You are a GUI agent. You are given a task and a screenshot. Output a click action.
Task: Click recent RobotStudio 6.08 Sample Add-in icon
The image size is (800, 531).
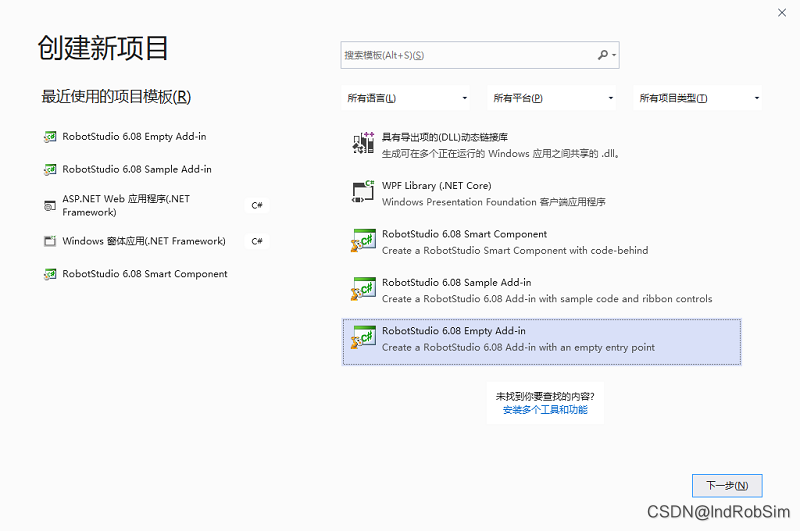pos(49,169)
